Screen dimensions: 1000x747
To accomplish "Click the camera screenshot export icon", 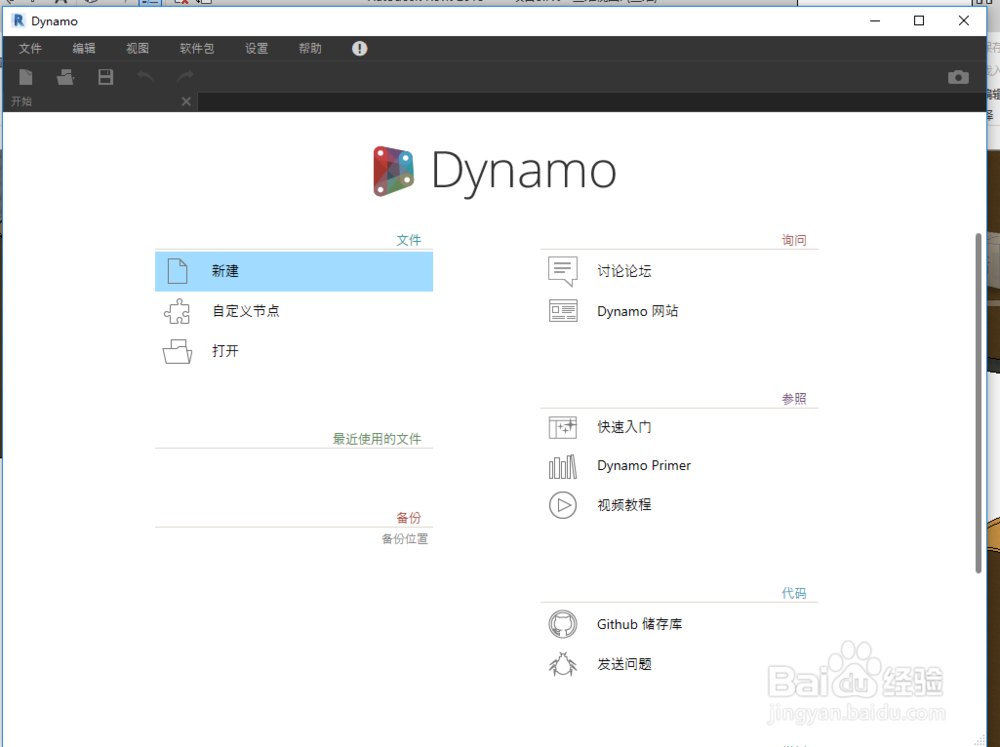I will pos(958,77).
